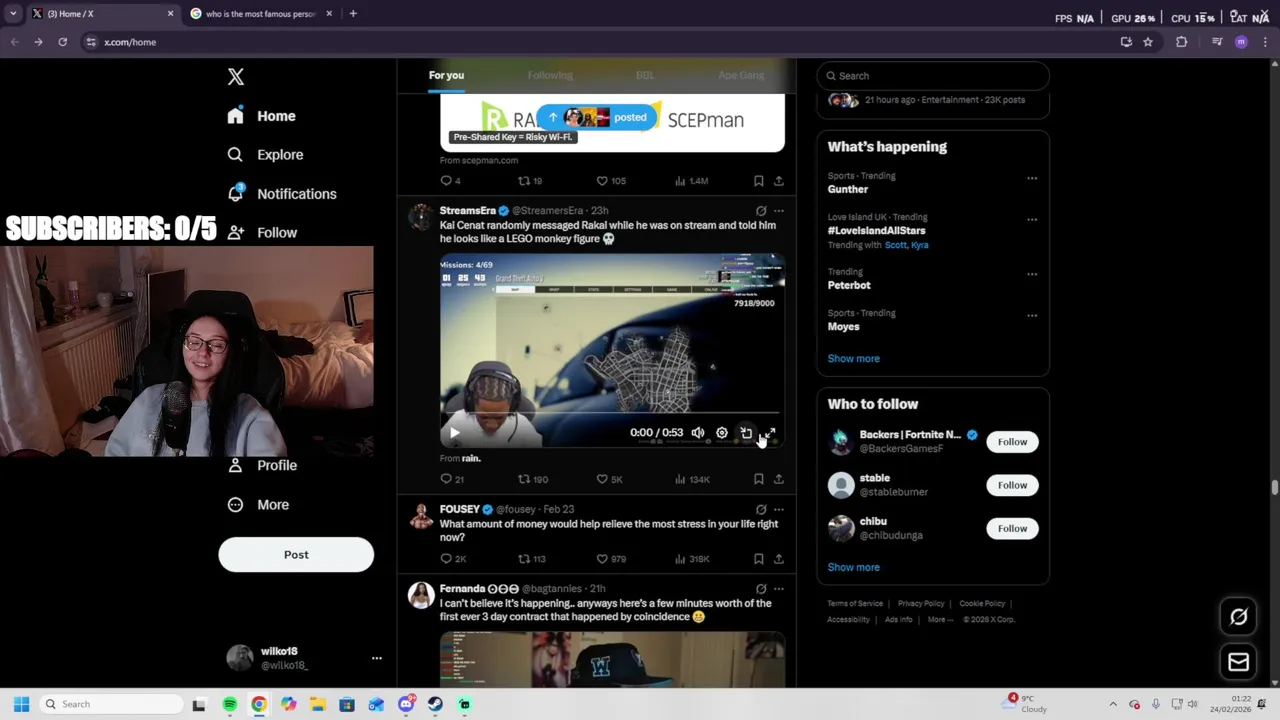Follow the chibu account
The height and width of the screenshot is (720, 1280).
coord(1012,529)
